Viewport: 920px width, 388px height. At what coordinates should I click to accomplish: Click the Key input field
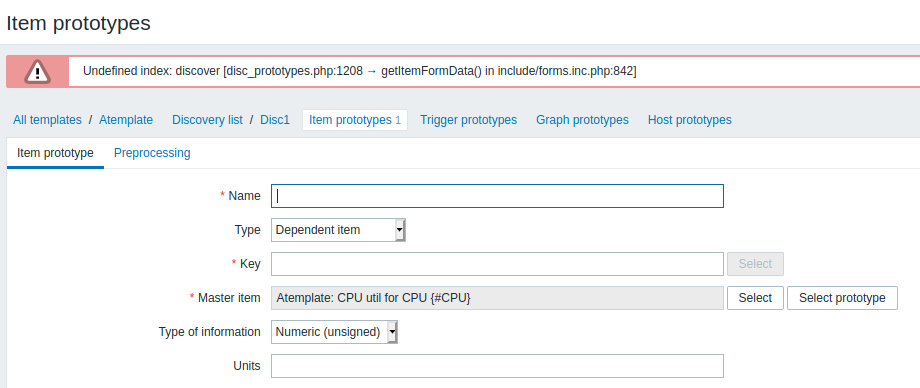(x=497, y=264)
